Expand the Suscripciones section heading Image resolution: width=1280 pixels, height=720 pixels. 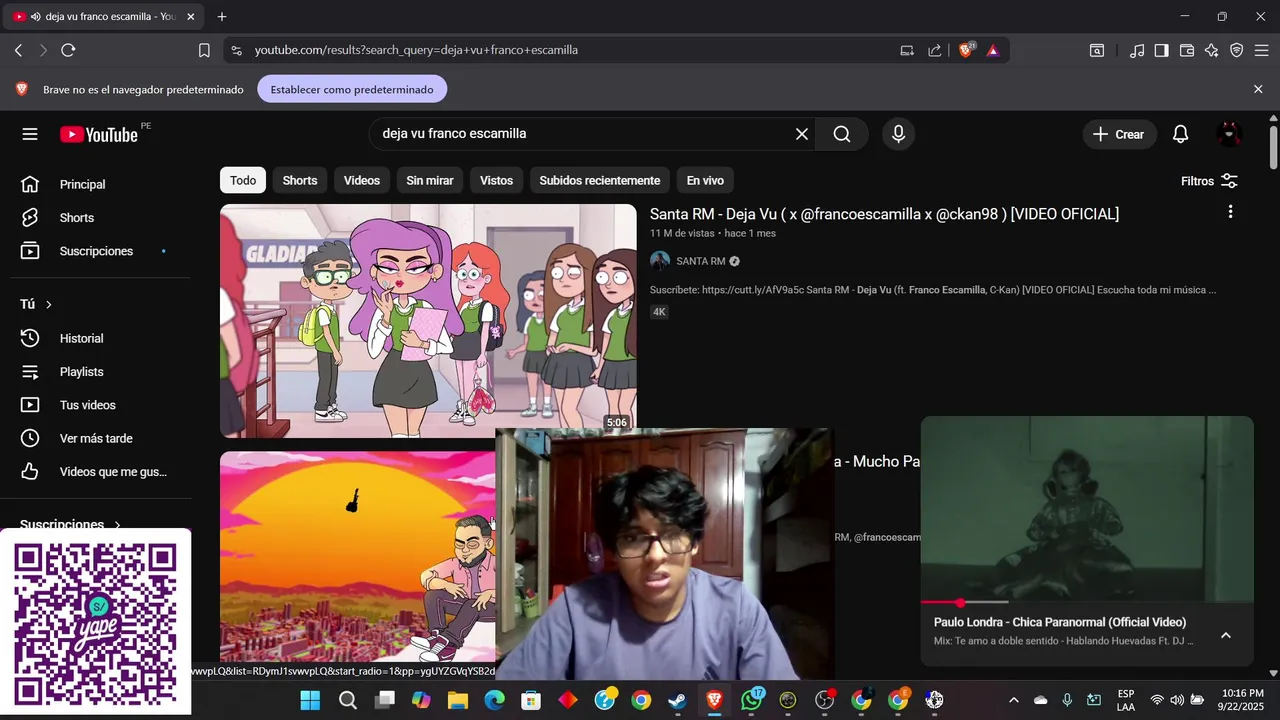pos(70,524)
